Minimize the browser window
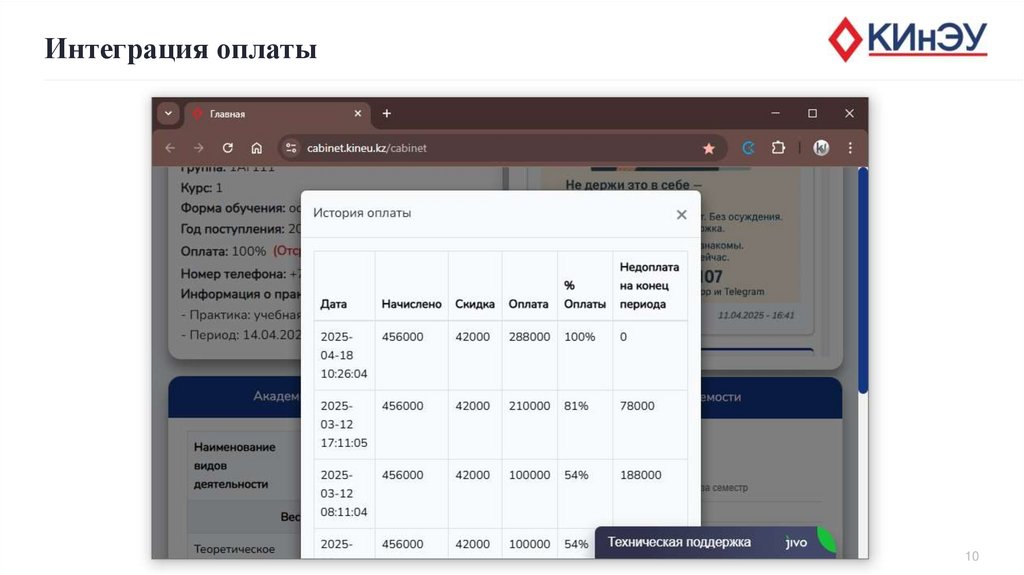Screen dimensions: 1024x575 coord(775,113)
